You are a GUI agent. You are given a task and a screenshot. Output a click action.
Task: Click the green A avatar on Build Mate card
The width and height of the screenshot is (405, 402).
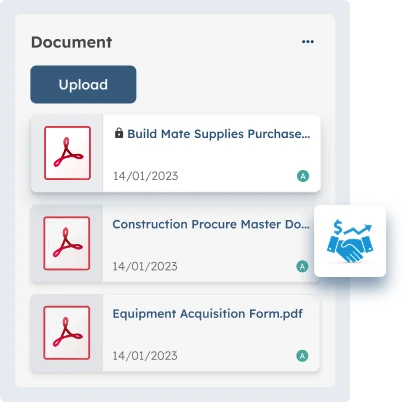pos(303,176)
